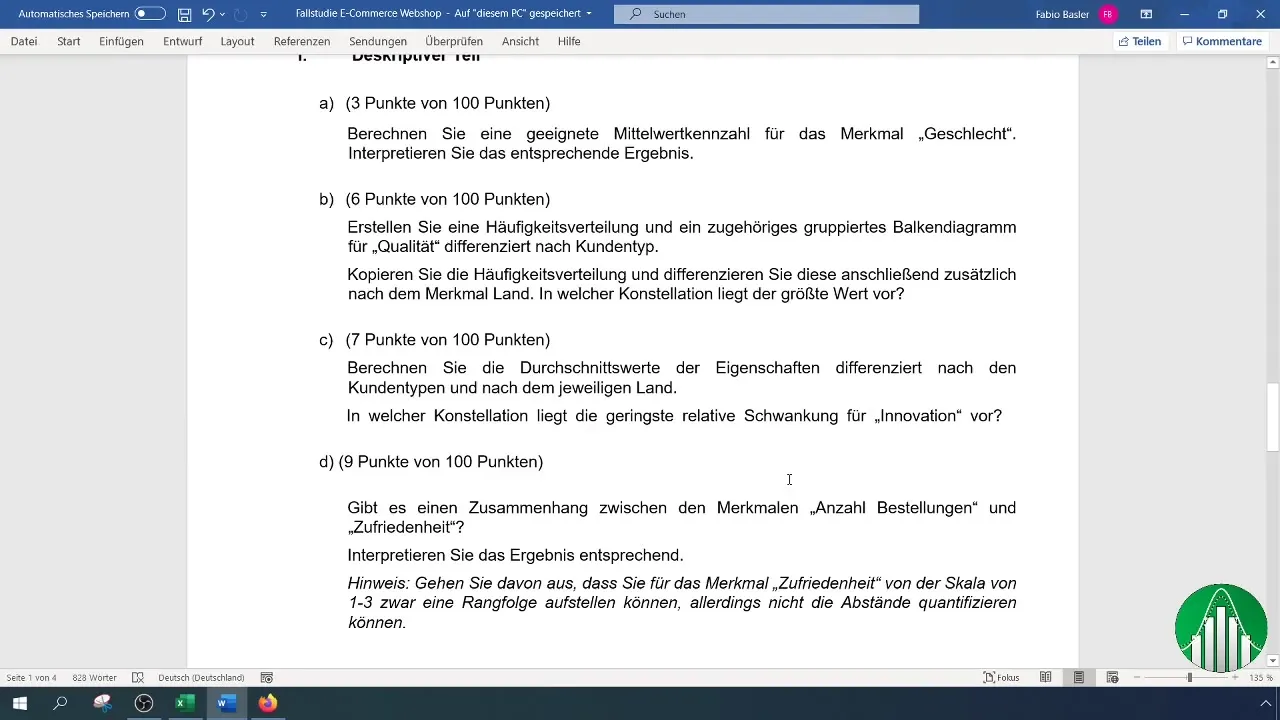Open the Fabio Basler account avatar

pyautogui.click(x=1108, y=15)
